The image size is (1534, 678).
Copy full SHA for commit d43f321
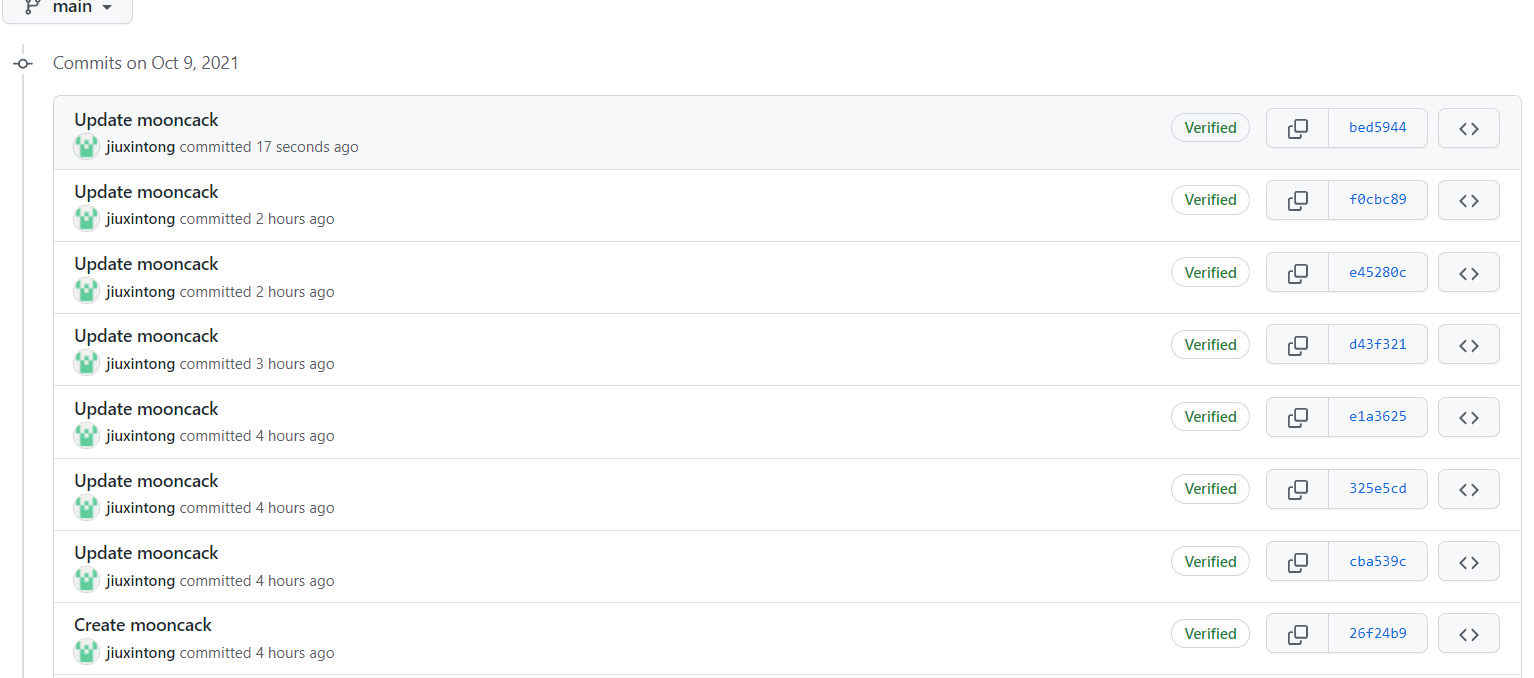1297,345
